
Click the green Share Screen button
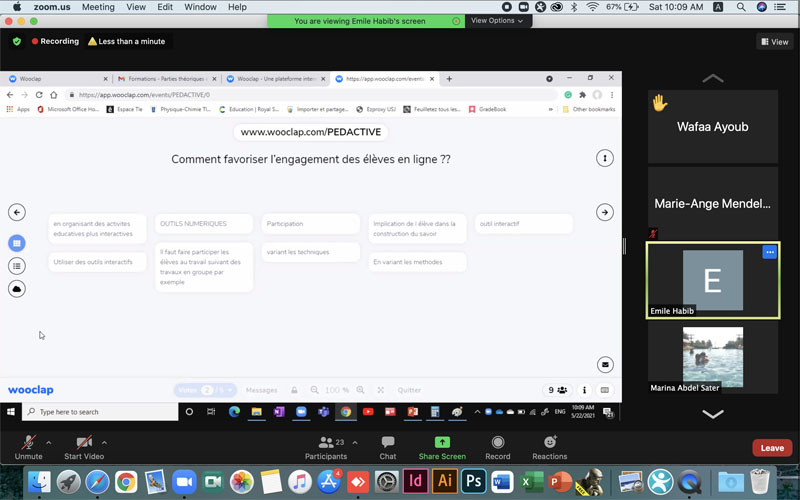[x=442, y=447]
